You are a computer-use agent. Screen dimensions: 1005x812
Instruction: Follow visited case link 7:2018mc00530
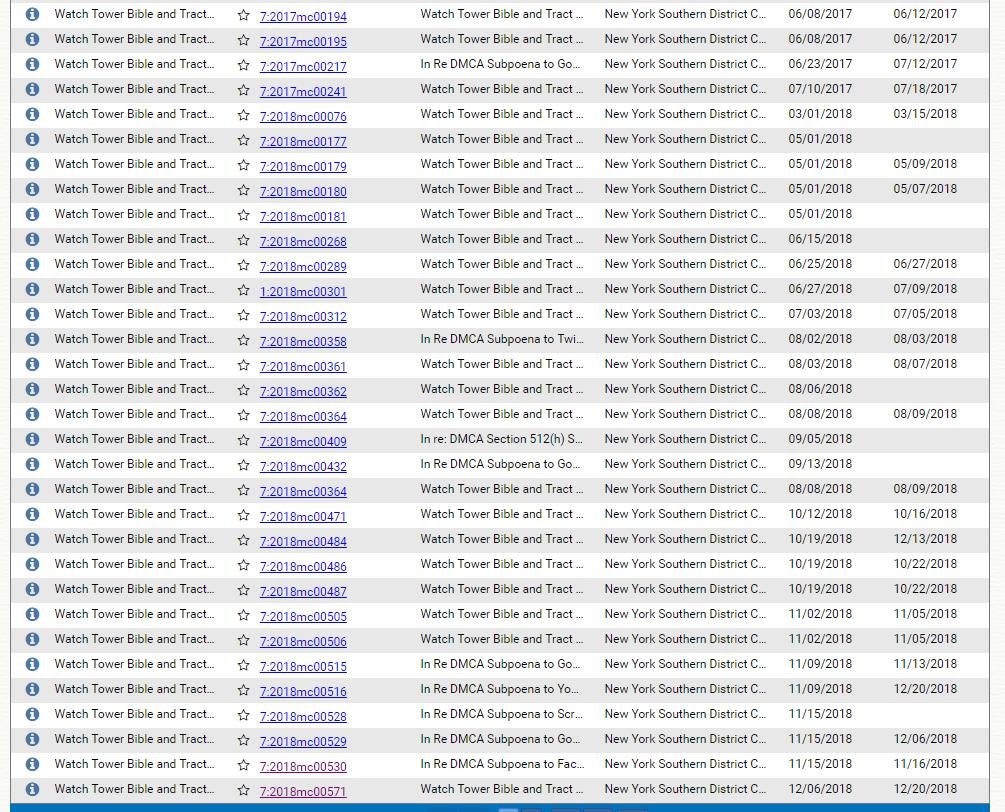[x=303, y=766]
